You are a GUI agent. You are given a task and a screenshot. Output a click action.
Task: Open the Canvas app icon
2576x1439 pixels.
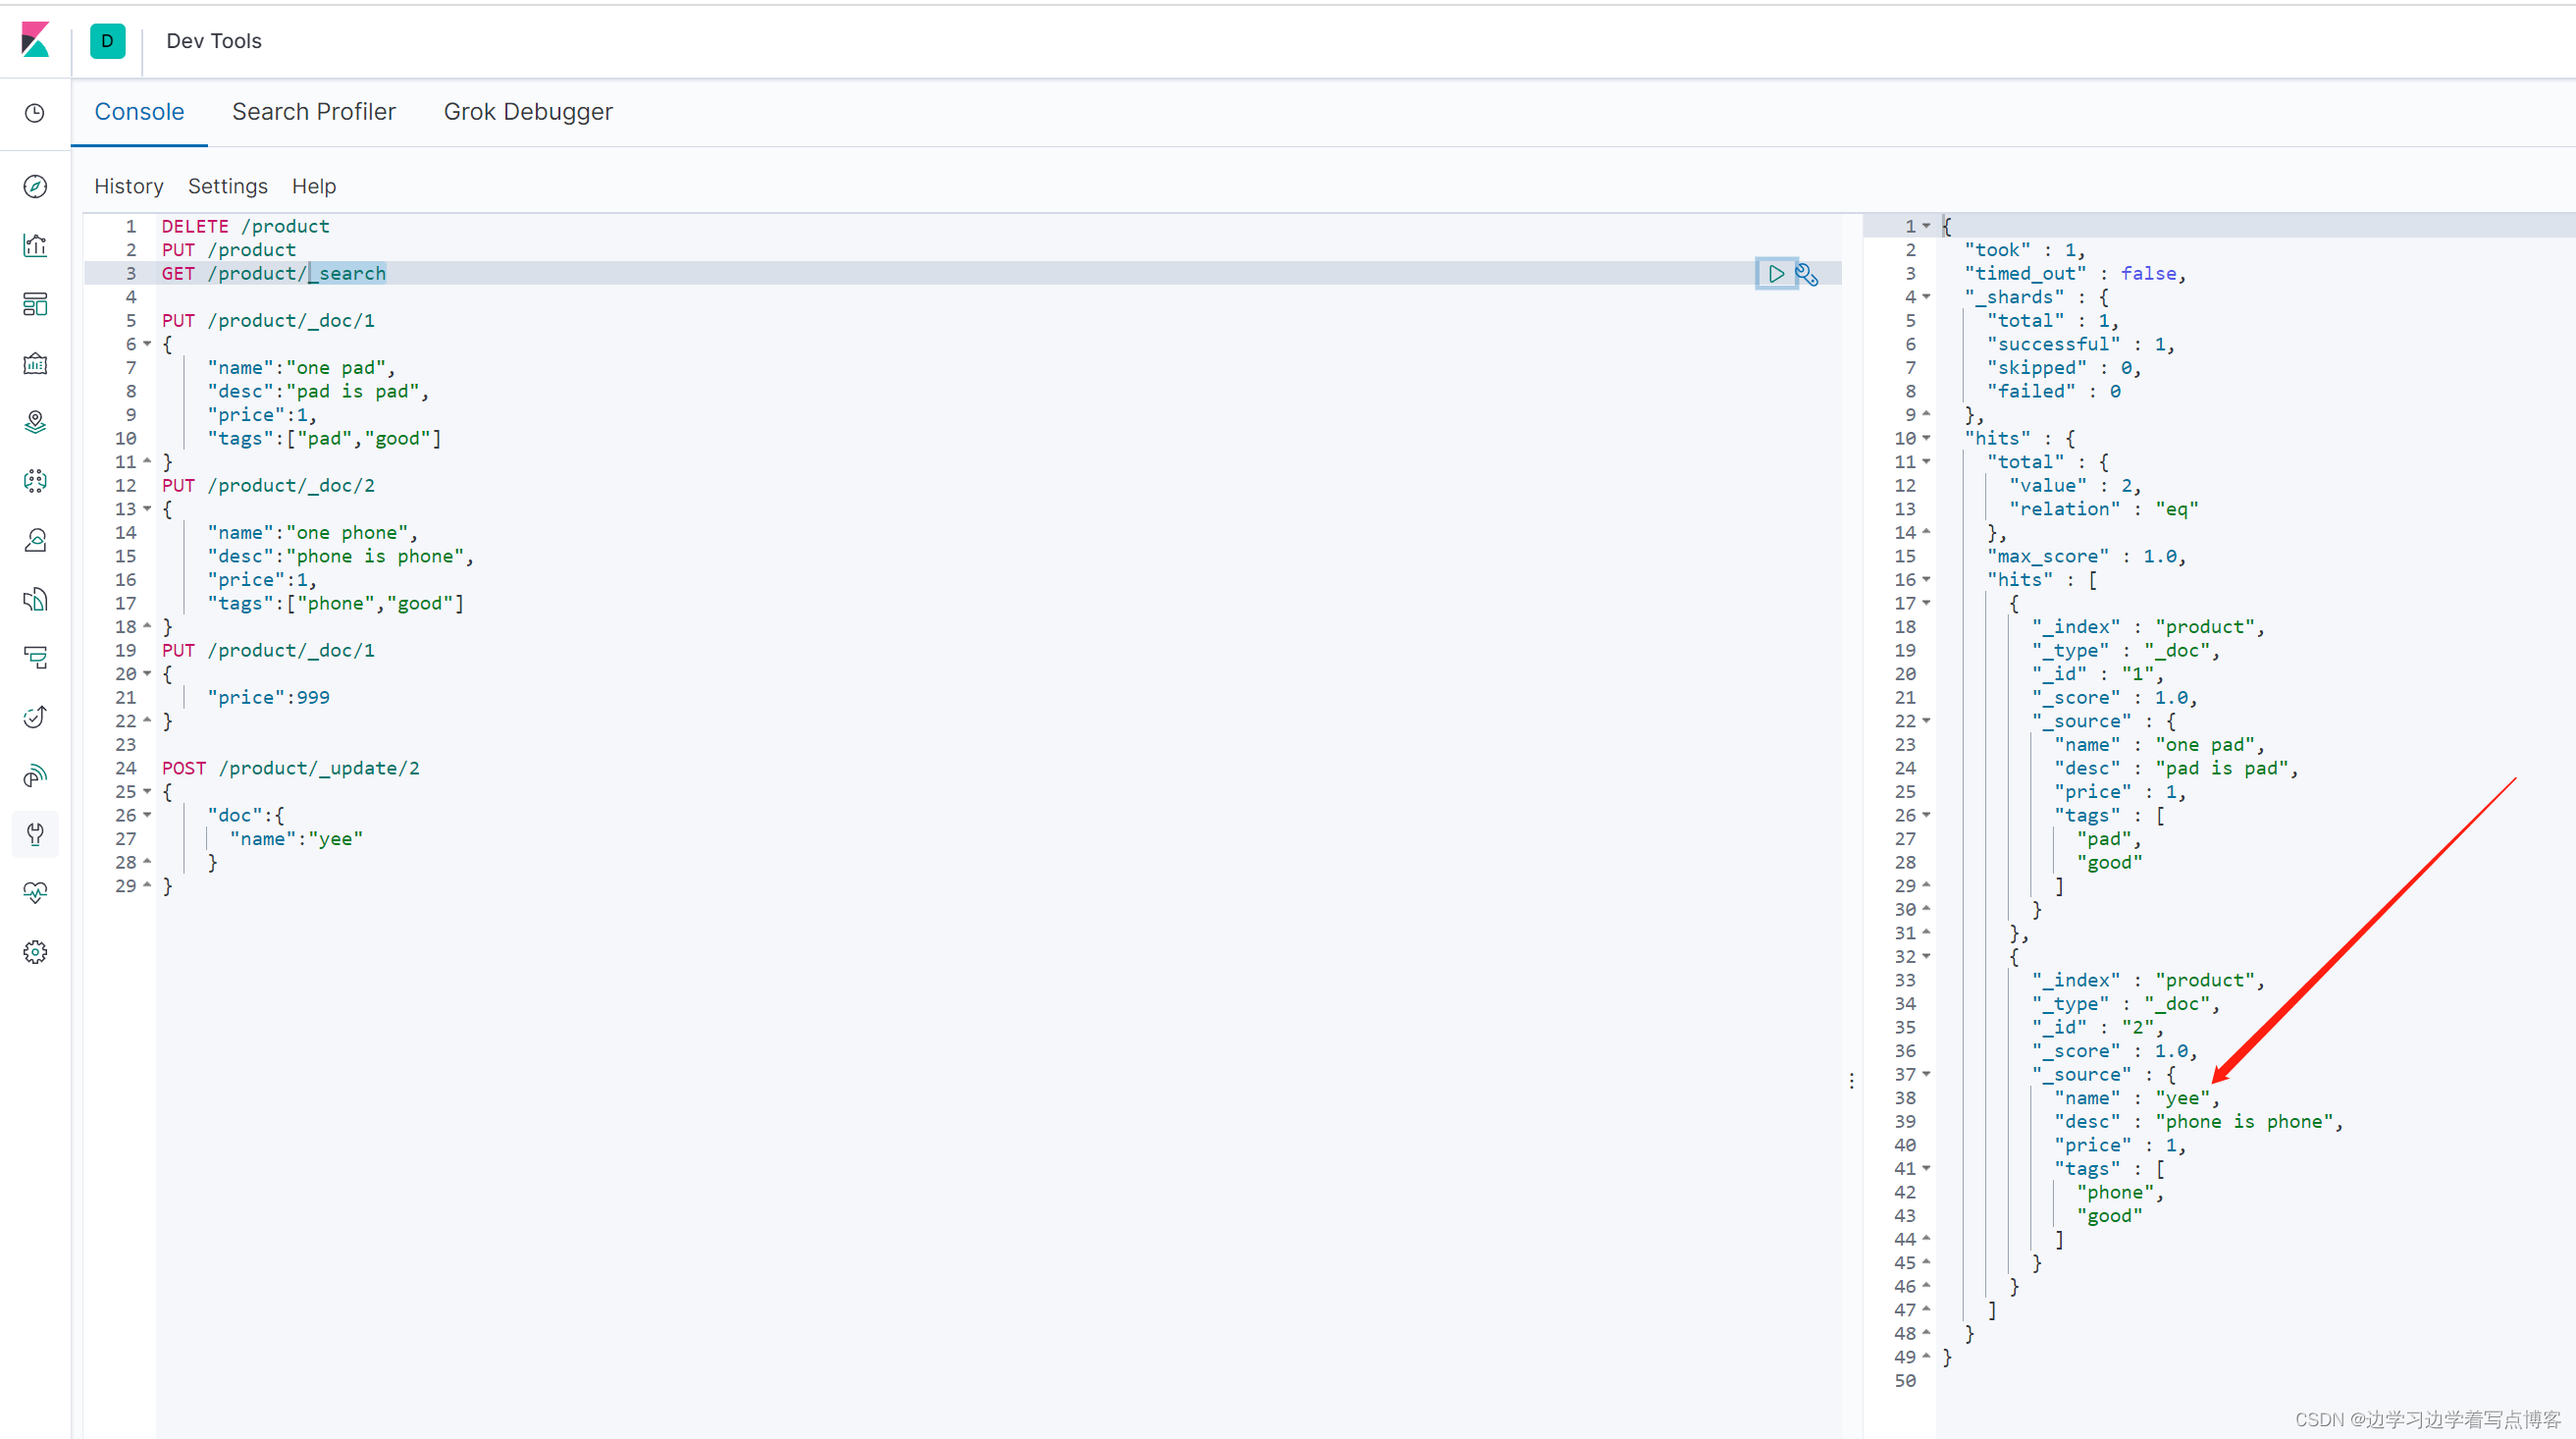click(x=35, y=363)
